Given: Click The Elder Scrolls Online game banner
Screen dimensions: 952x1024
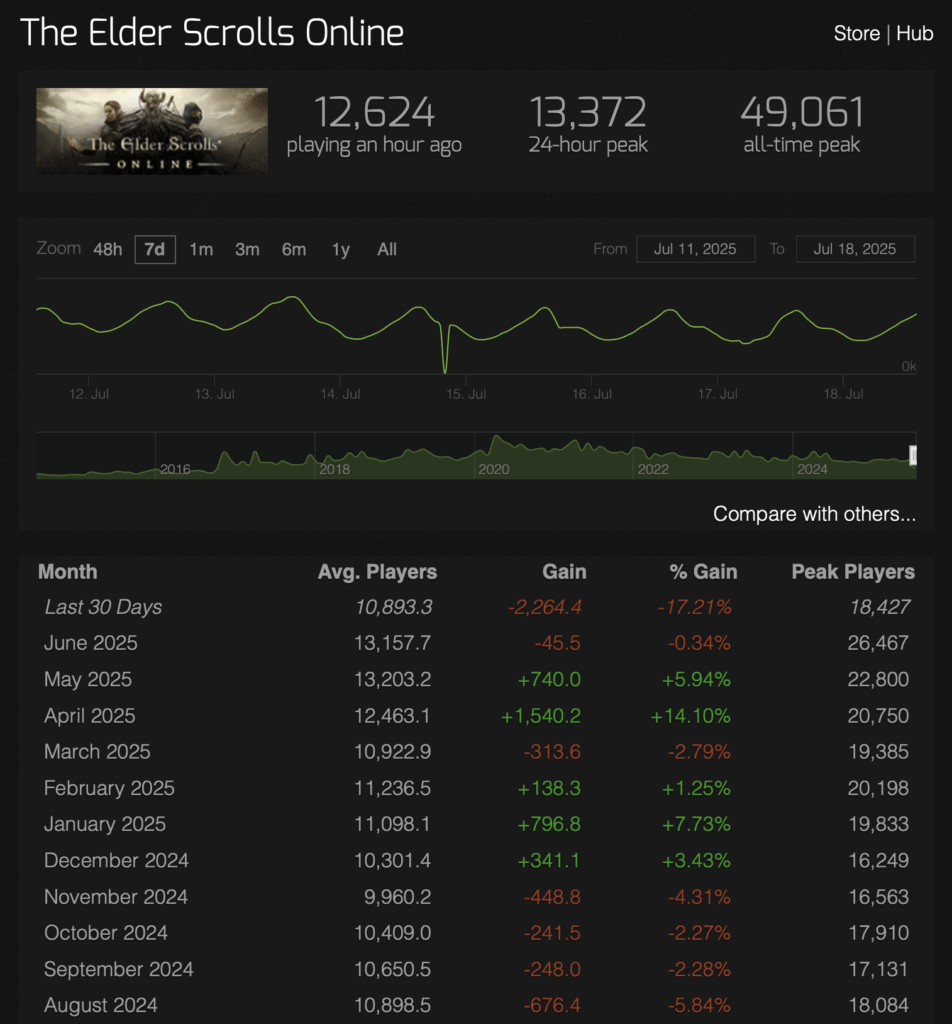Looking at the screenshot, I should point(152,131).
